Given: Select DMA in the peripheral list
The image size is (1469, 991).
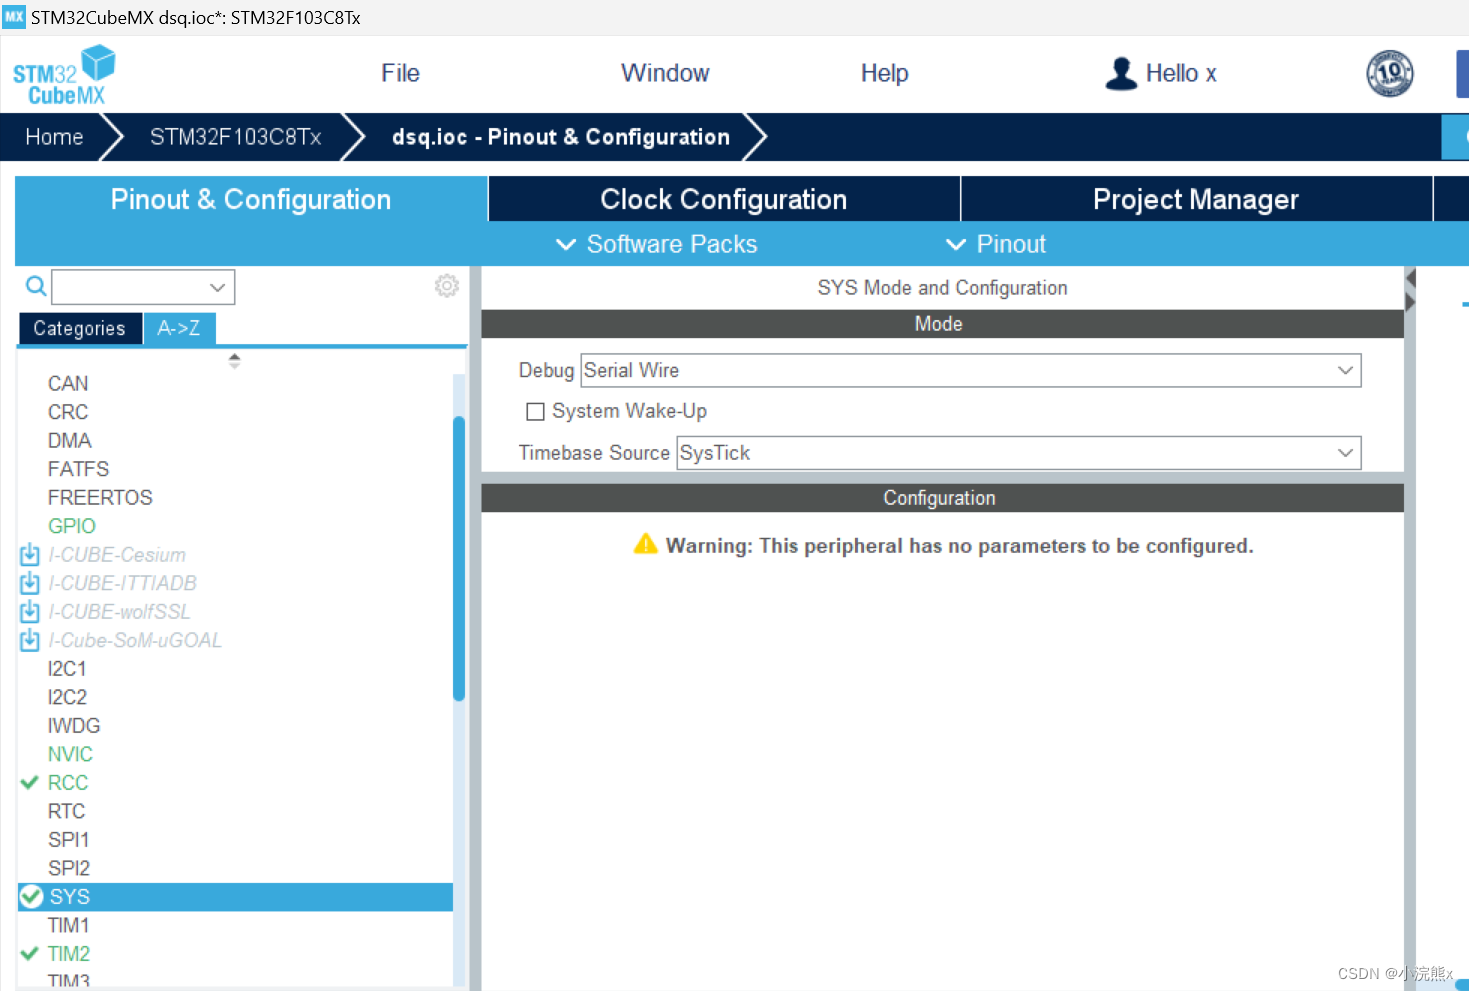Looking at the screenshot, I should (x=70, y=441).
